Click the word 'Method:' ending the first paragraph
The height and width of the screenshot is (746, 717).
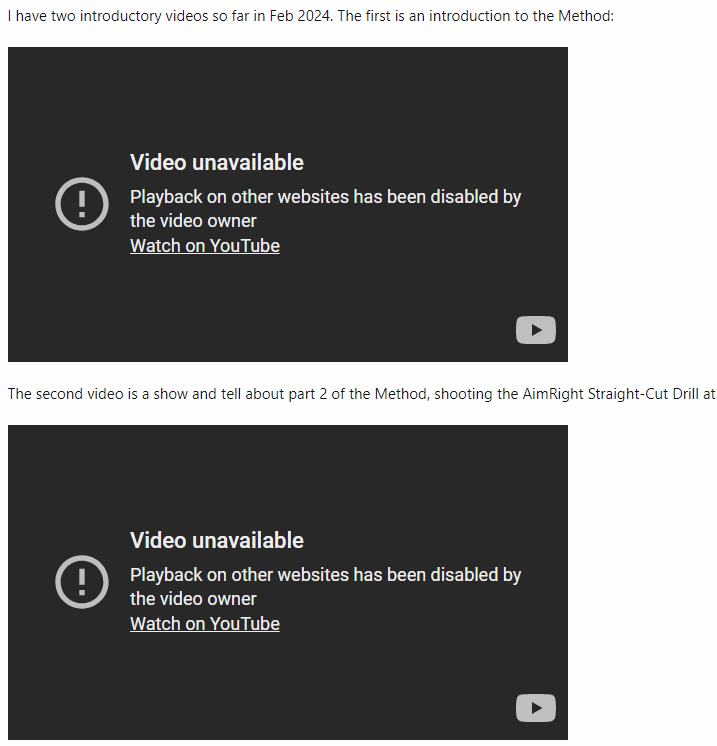click(586, 16)
